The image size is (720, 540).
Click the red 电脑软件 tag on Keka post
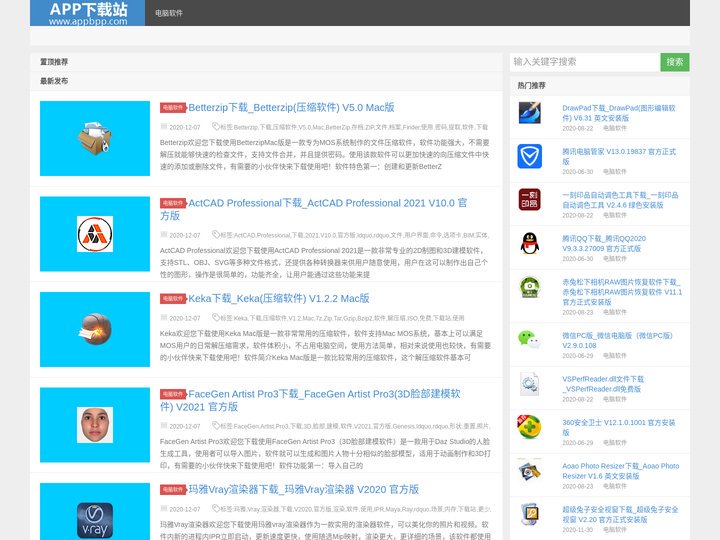pyautogui.click(x=173, y=298)
